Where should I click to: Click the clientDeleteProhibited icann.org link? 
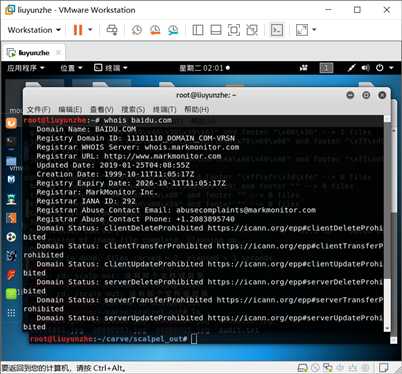pos(295,228)
